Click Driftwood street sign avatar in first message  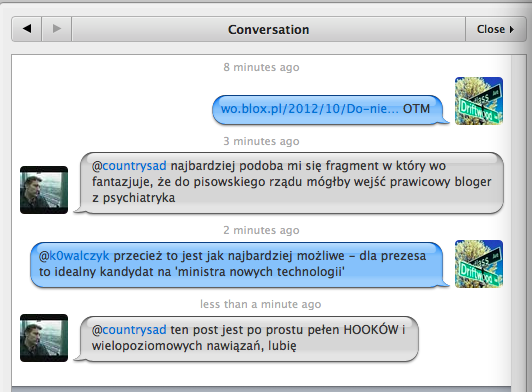479,101
